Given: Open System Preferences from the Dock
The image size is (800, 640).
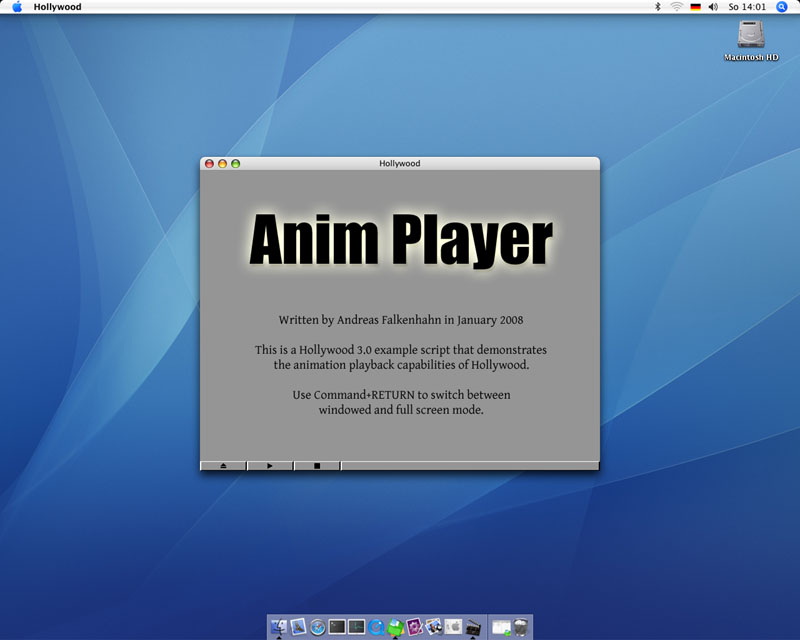Looking at the screenshot, I should coord(453,627).
